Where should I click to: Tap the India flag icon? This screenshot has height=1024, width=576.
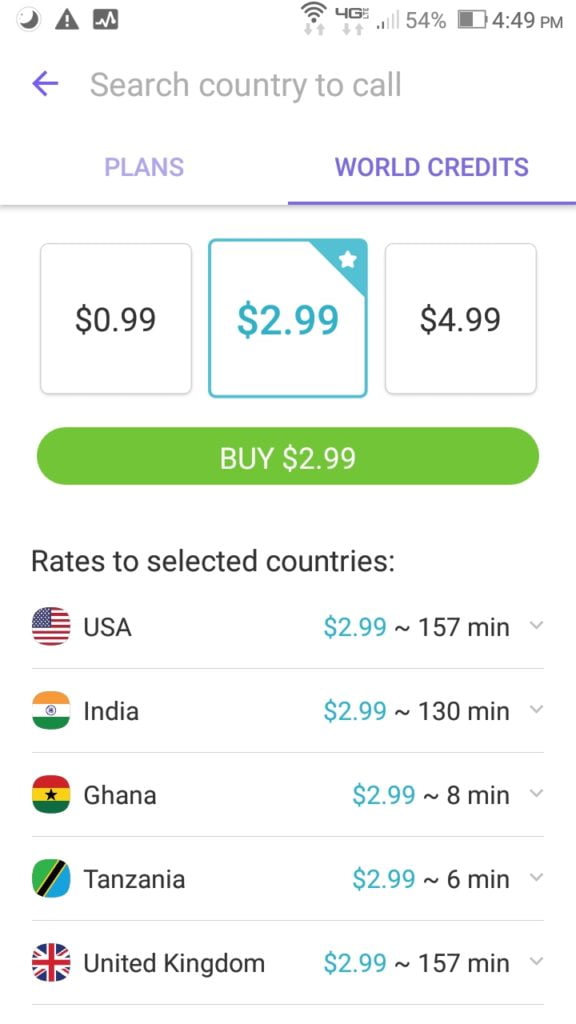51,710
